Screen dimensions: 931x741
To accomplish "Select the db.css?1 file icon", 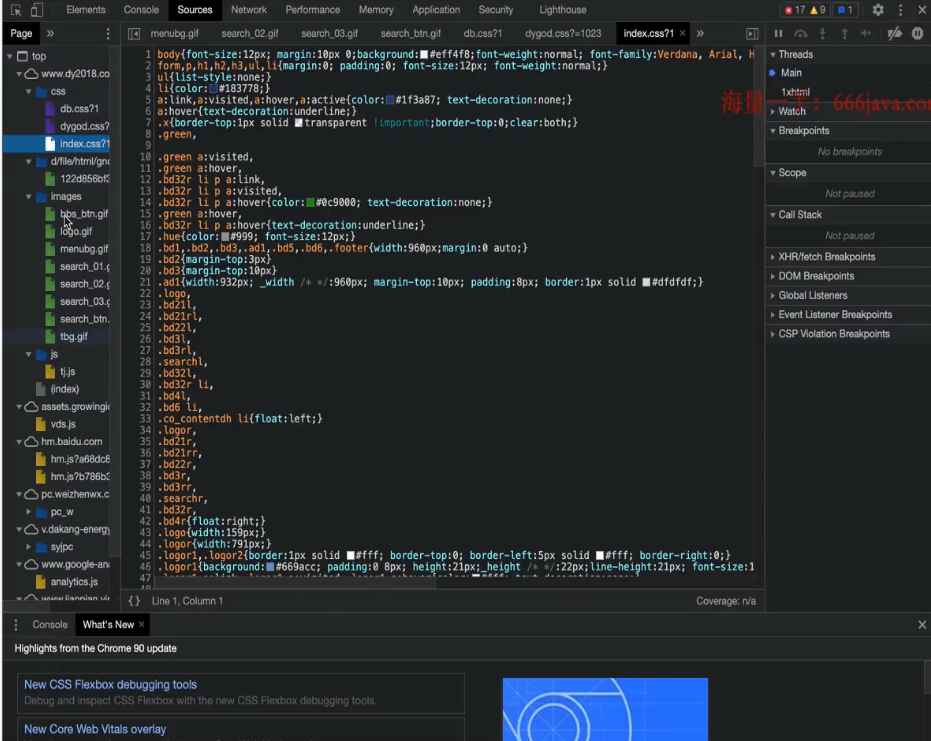I will 50,109.
